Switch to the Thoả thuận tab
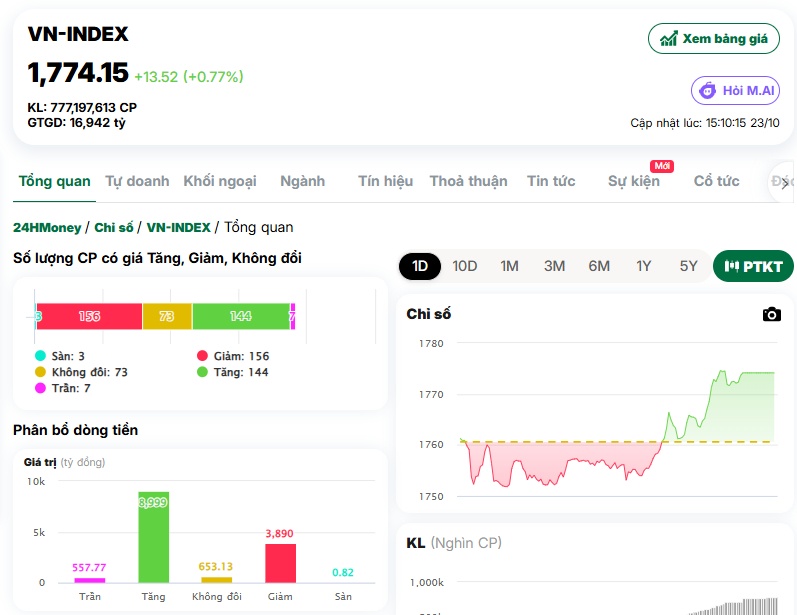The height and width of the screenshot is (615, 797). pyautogui.click(x=468, y=181)
